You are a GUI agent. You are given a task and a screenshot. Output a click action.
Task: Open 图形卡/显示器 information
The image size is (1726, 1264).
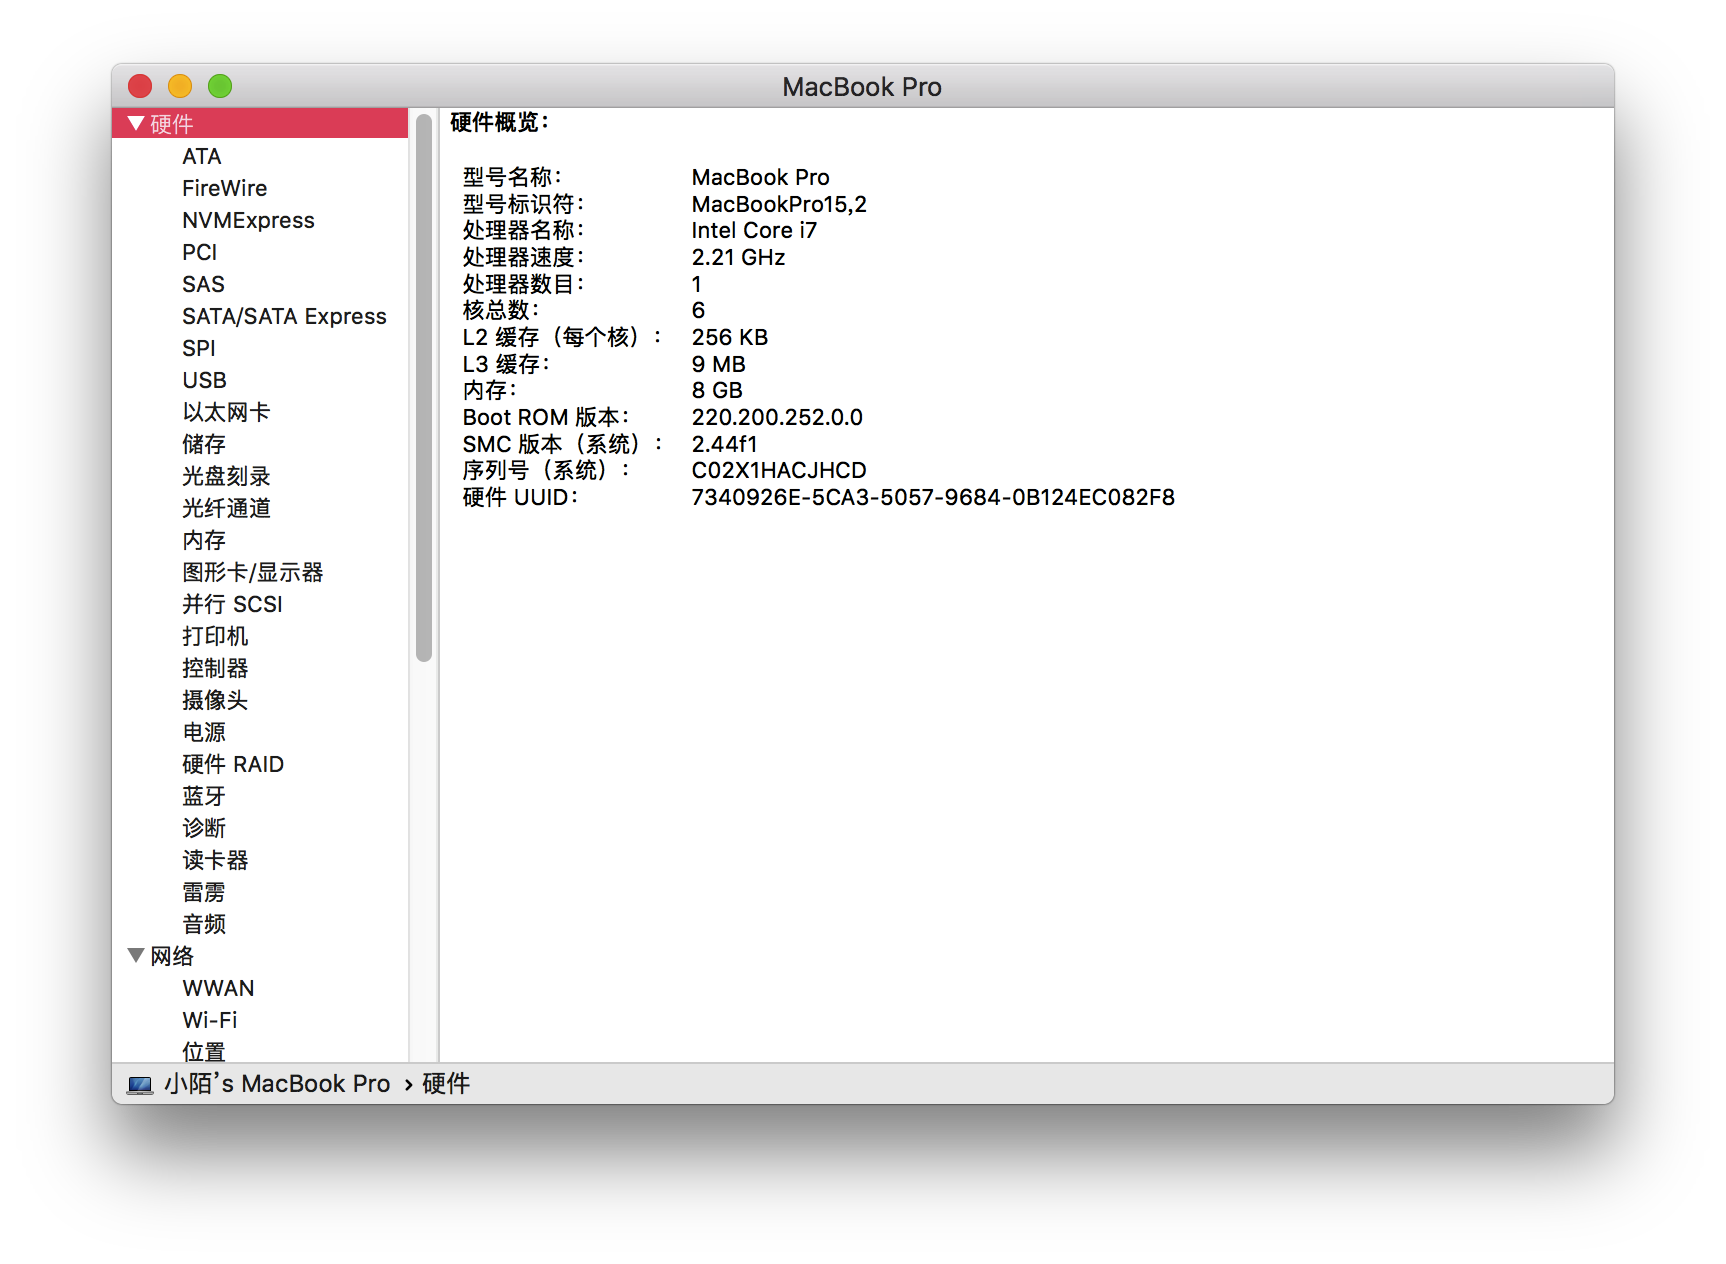(x=253, y=572)
